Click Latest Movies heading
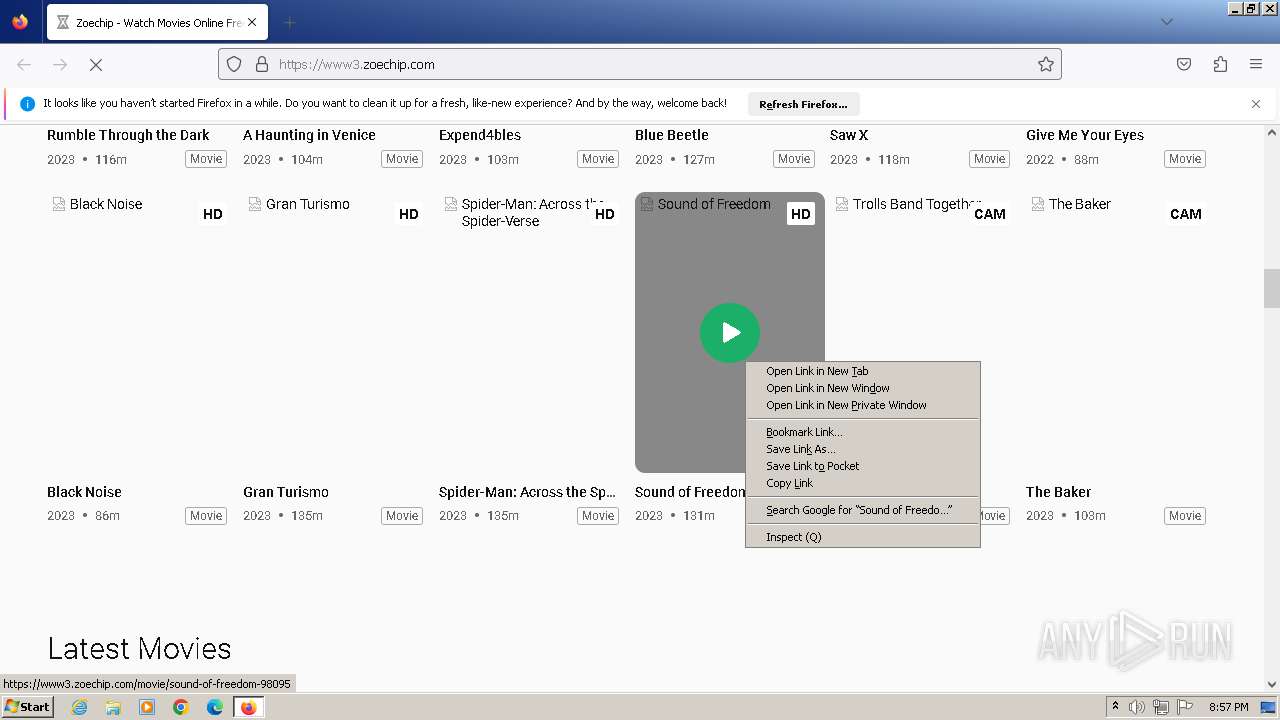Screen dimensions: 1280x720 pyautogui.click(x=139, y=649)
